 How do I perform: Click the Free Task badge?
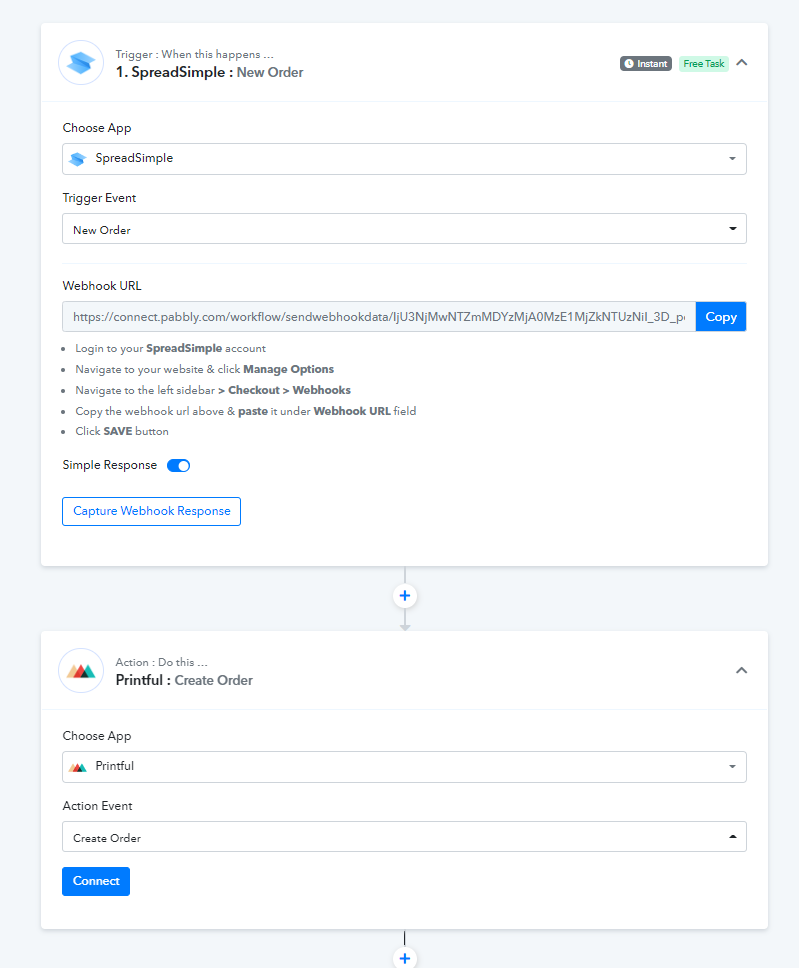click(x=703, y=64)
